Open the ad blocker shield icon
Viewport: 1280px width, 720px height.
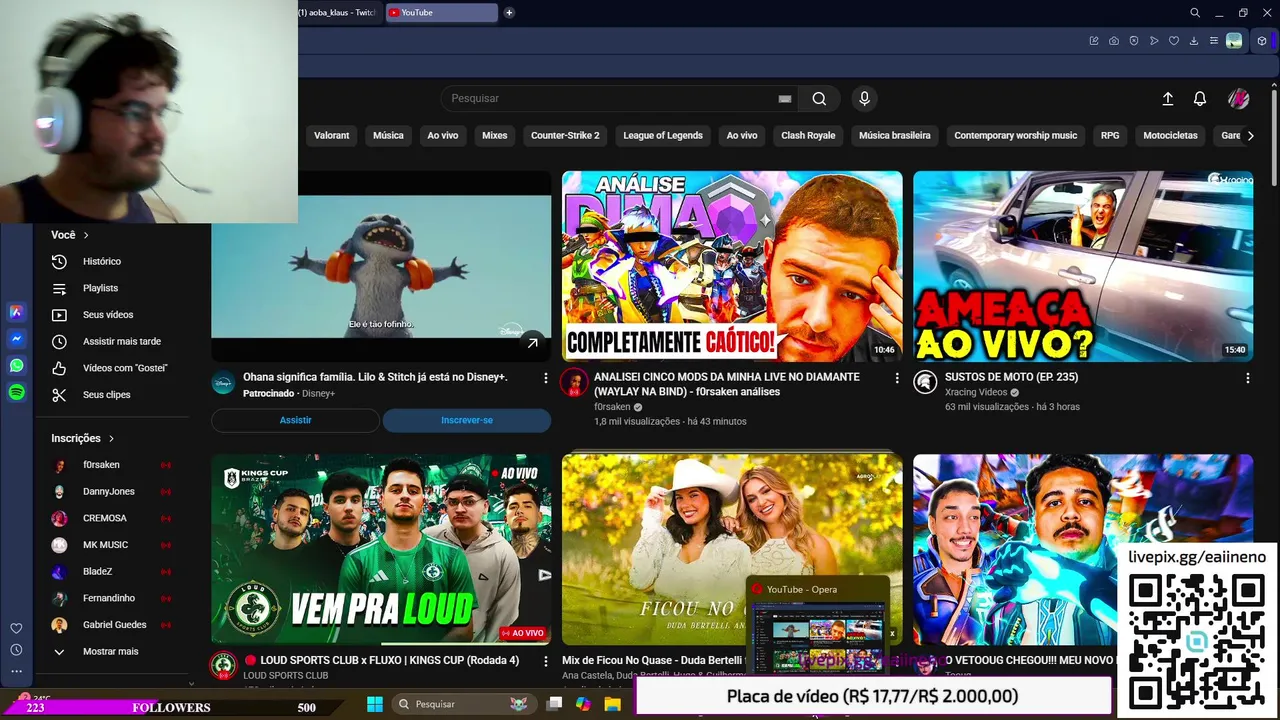(1134, 41)
